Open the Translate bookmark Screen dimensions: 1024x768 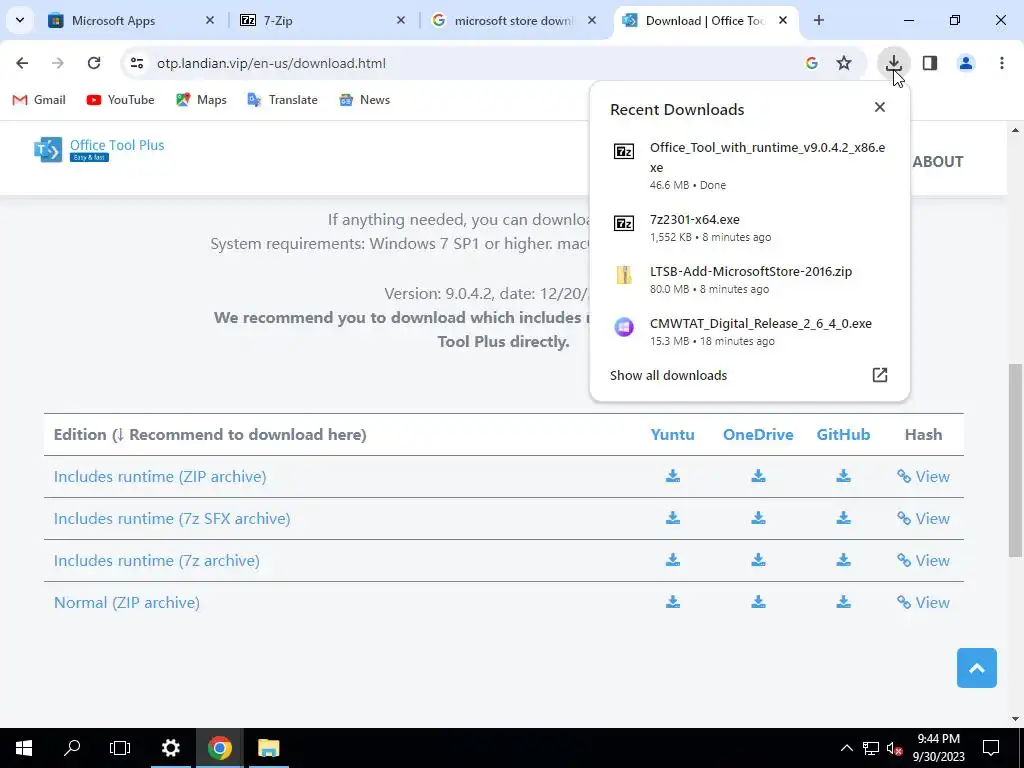tap(282, 100)
